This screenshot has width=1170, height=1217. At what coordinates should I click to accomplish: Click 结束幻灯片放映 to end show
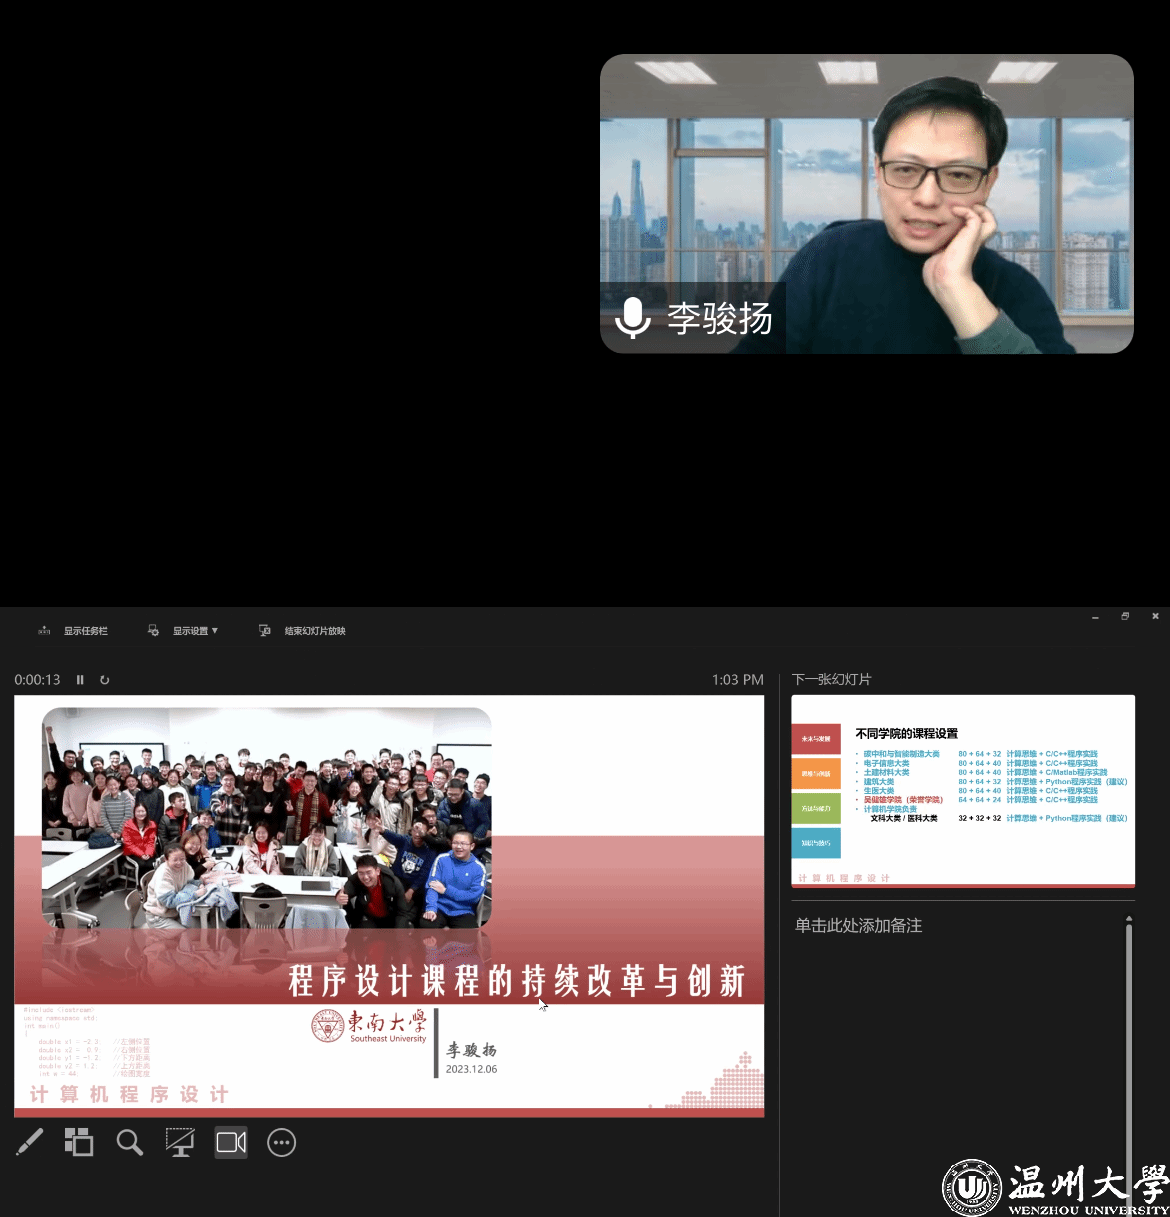tap(315, 631)
